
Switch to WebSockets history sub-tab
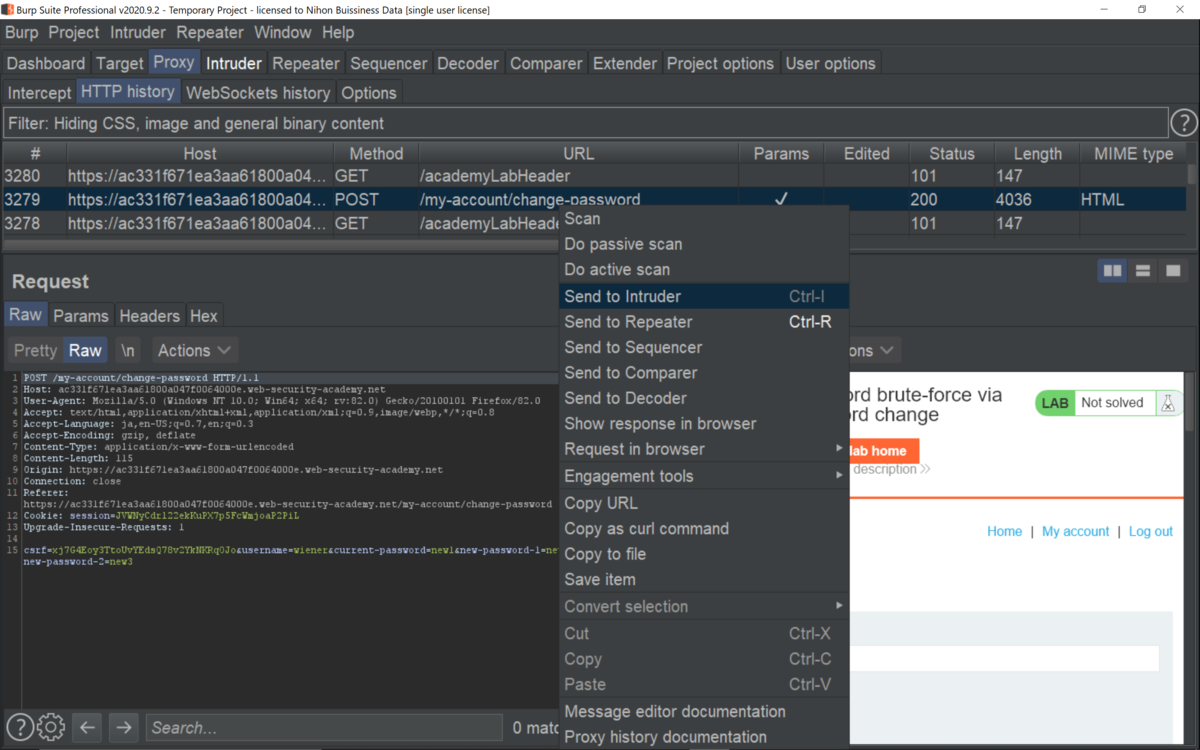258,93
